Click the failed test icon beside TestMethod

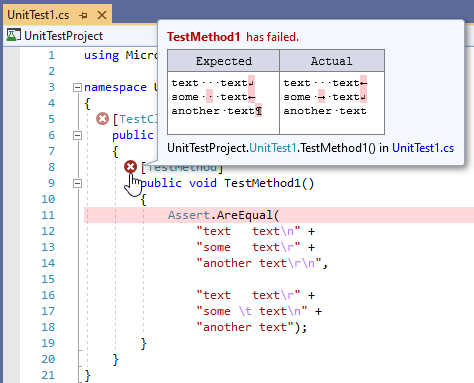[x=130, y=167]
